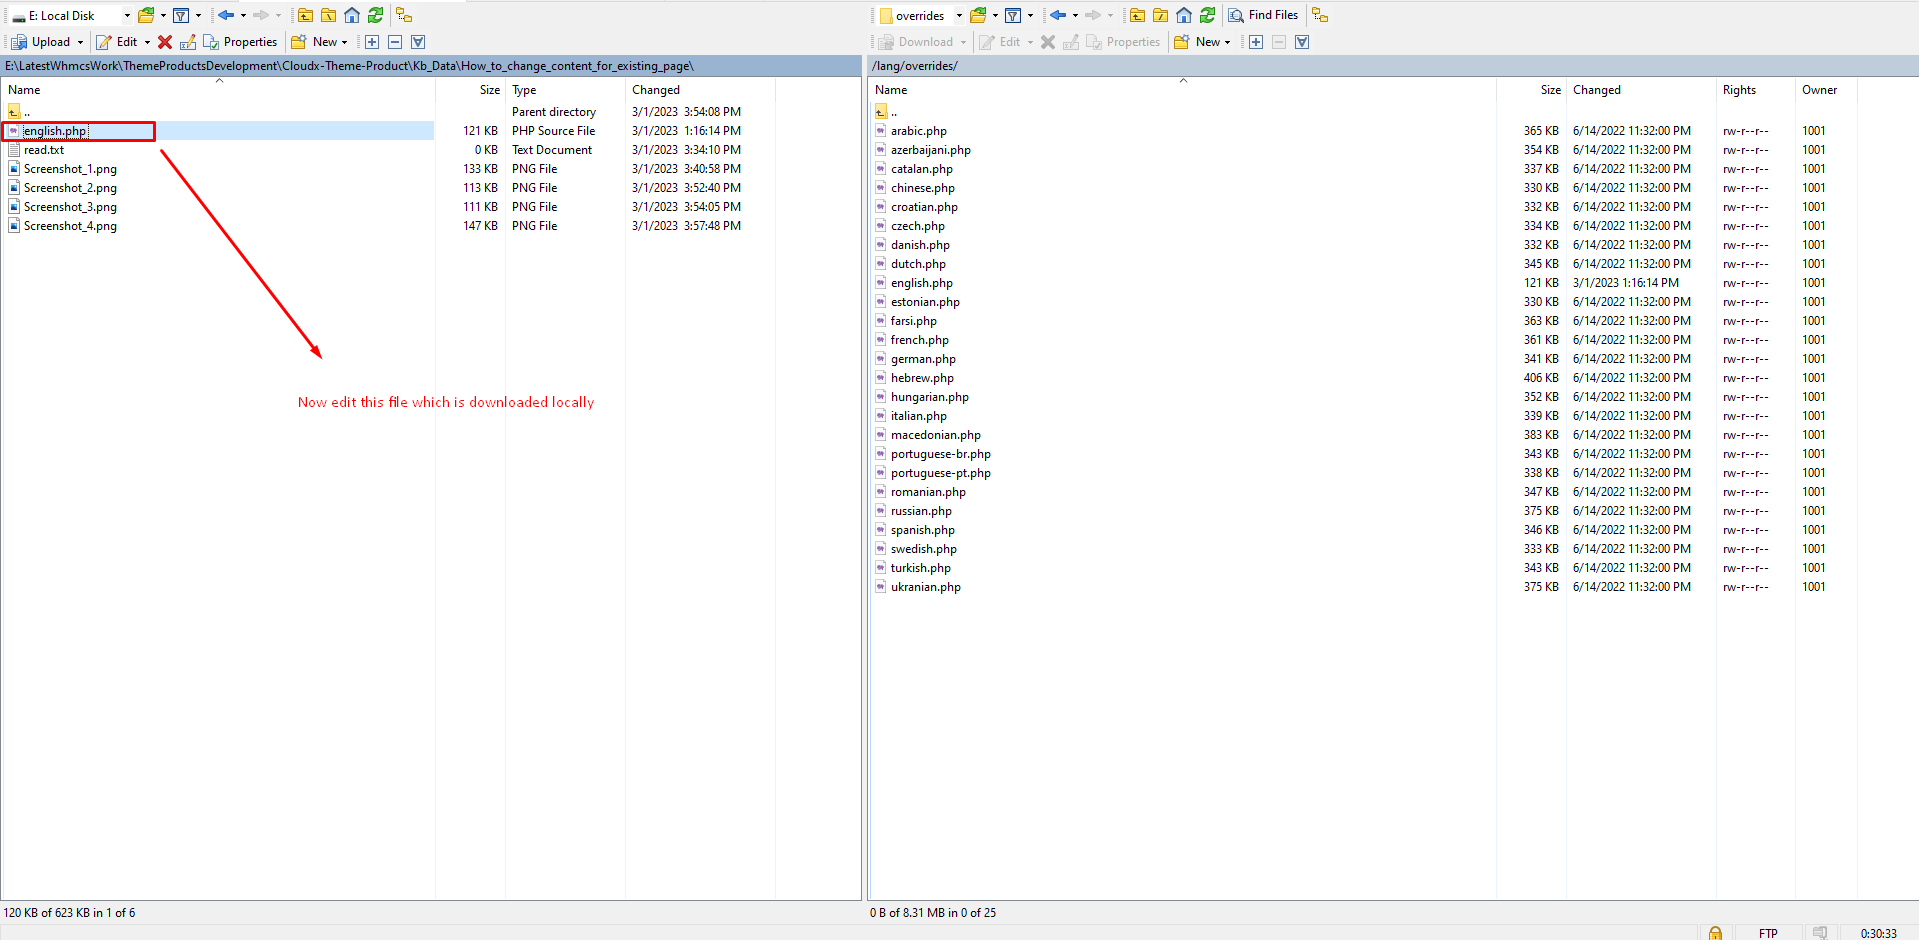Screen dimensions: 1919x940
Task: Toggle the local directory tree panel
Action: tap(404, 15)
